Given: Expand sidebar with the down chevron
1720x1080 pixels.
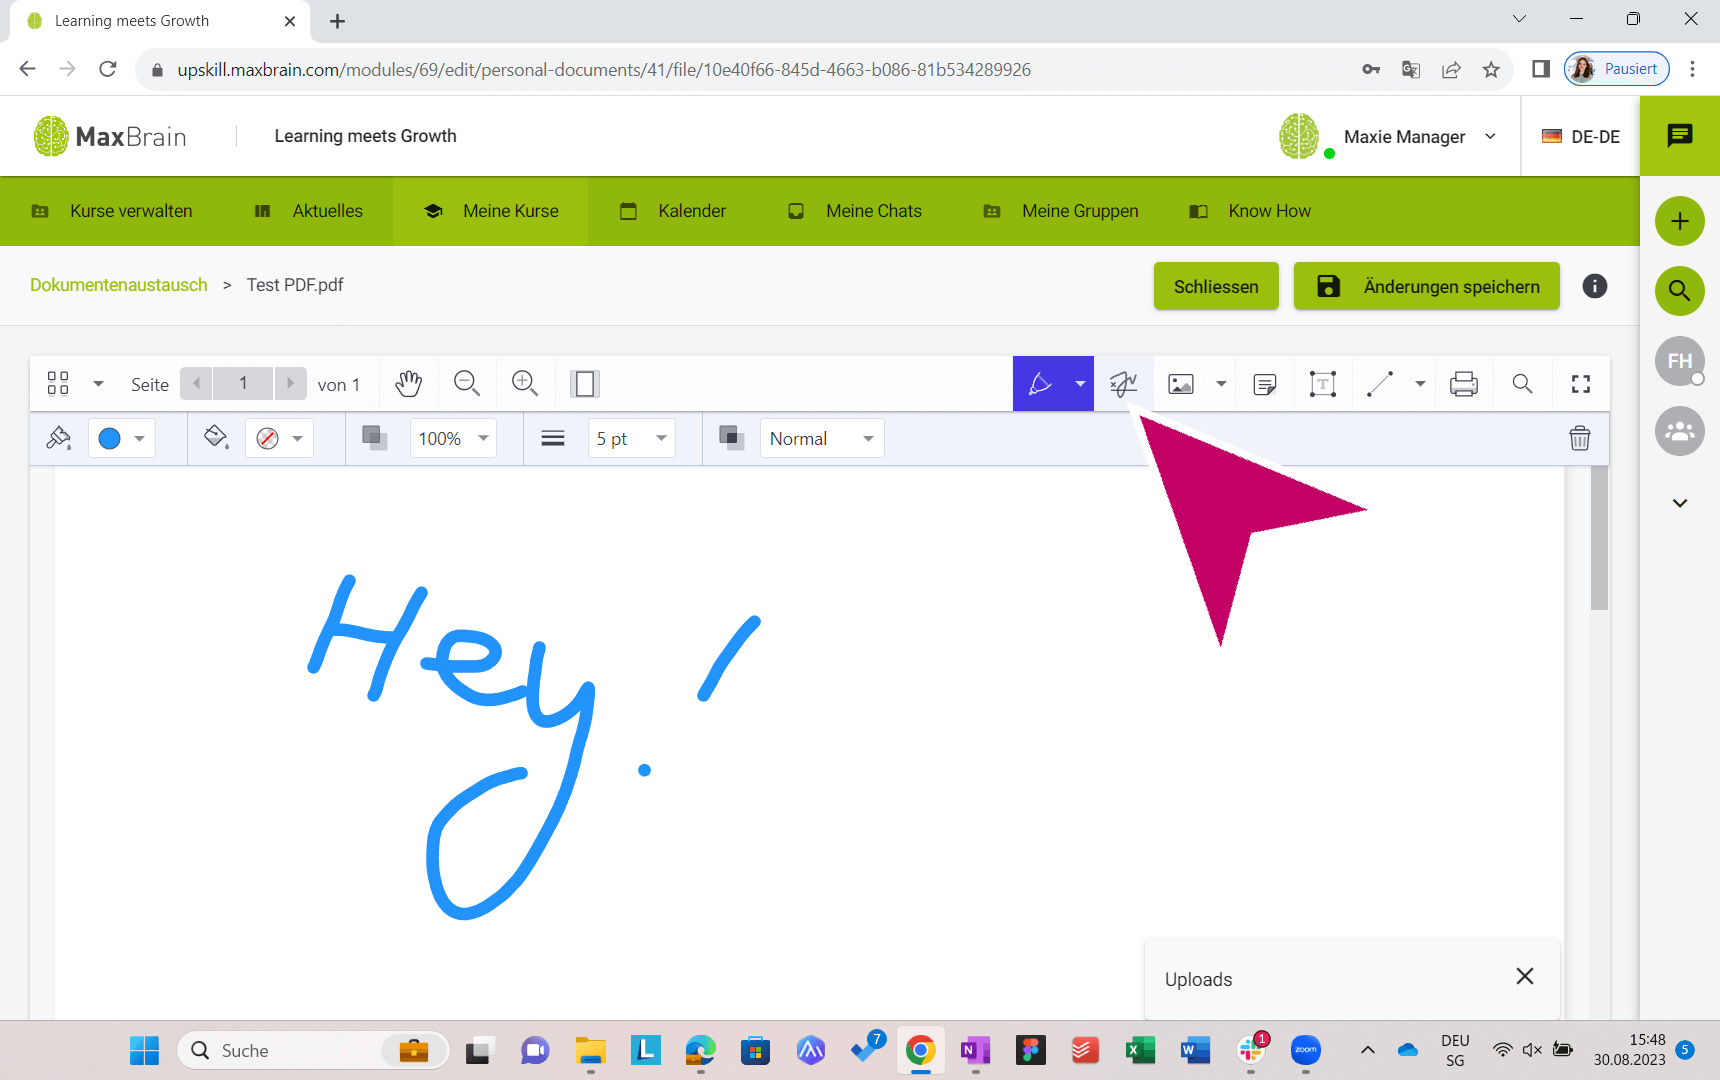Looking at the screenshot, I should point(1680,503).
